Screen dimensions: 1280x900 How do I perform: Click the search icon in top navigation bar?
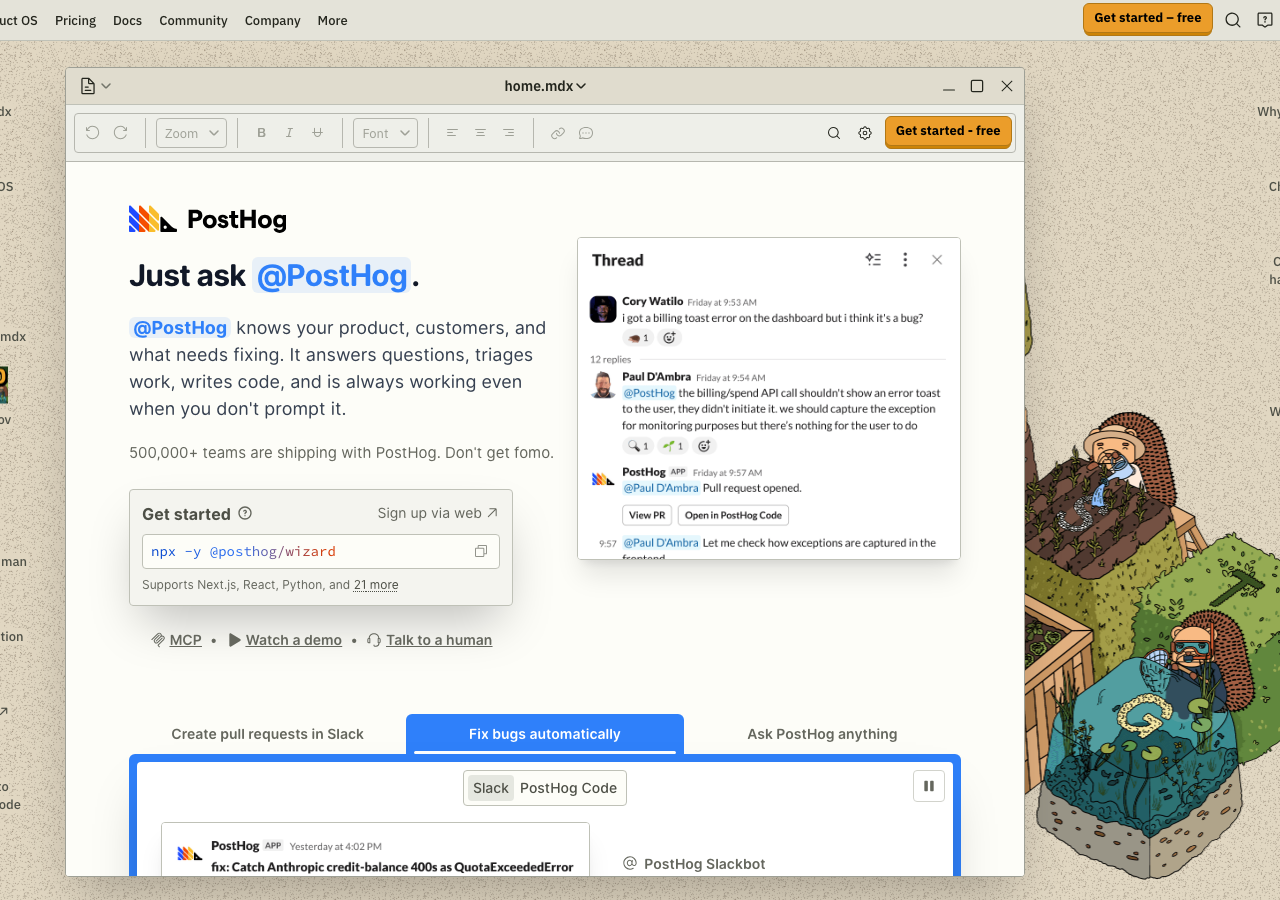(x=1233, y=20)
